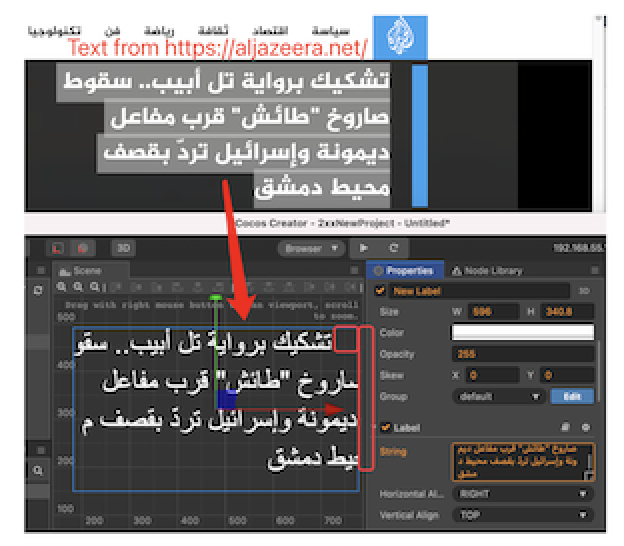624x546 pixels.
Task: Click the red X-axis gizmo arrow
Action: (x=333, y=409)
